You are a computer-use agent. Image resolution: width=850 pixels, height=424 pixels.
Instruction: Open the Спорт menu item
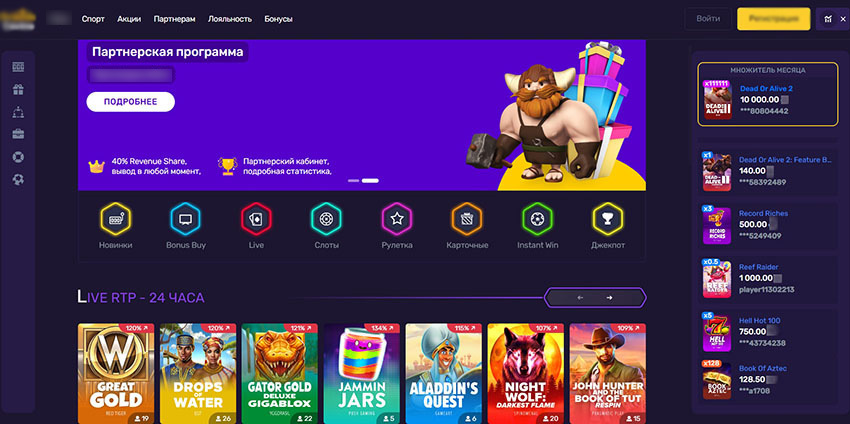[x=93, y=19]
